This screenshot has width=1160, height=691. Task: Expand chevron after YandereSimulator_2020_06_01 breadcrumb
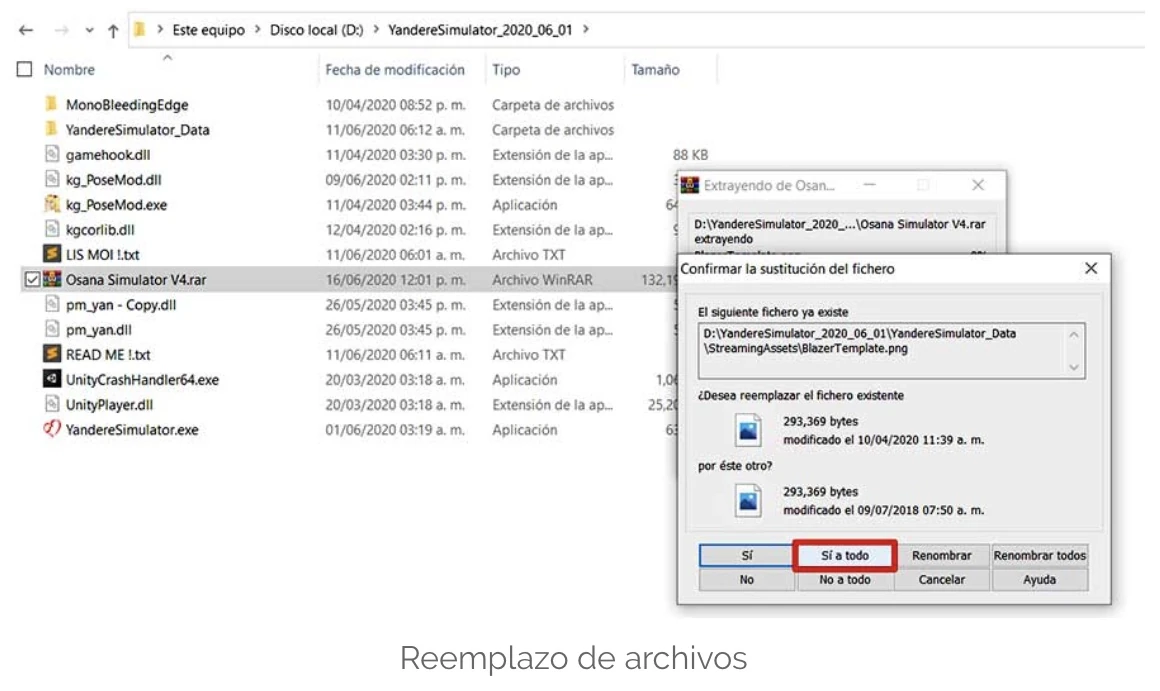point(586,30)
